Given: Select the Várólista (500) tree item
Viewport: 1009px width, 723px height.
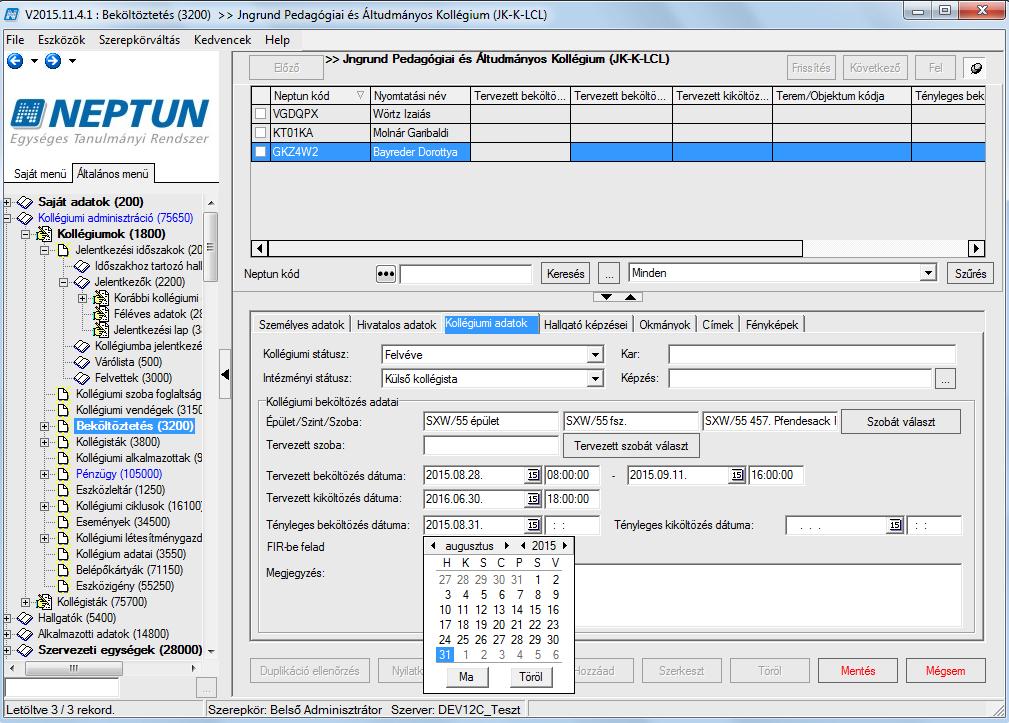Looking at the screenshot, I should [x=128, y=362].
